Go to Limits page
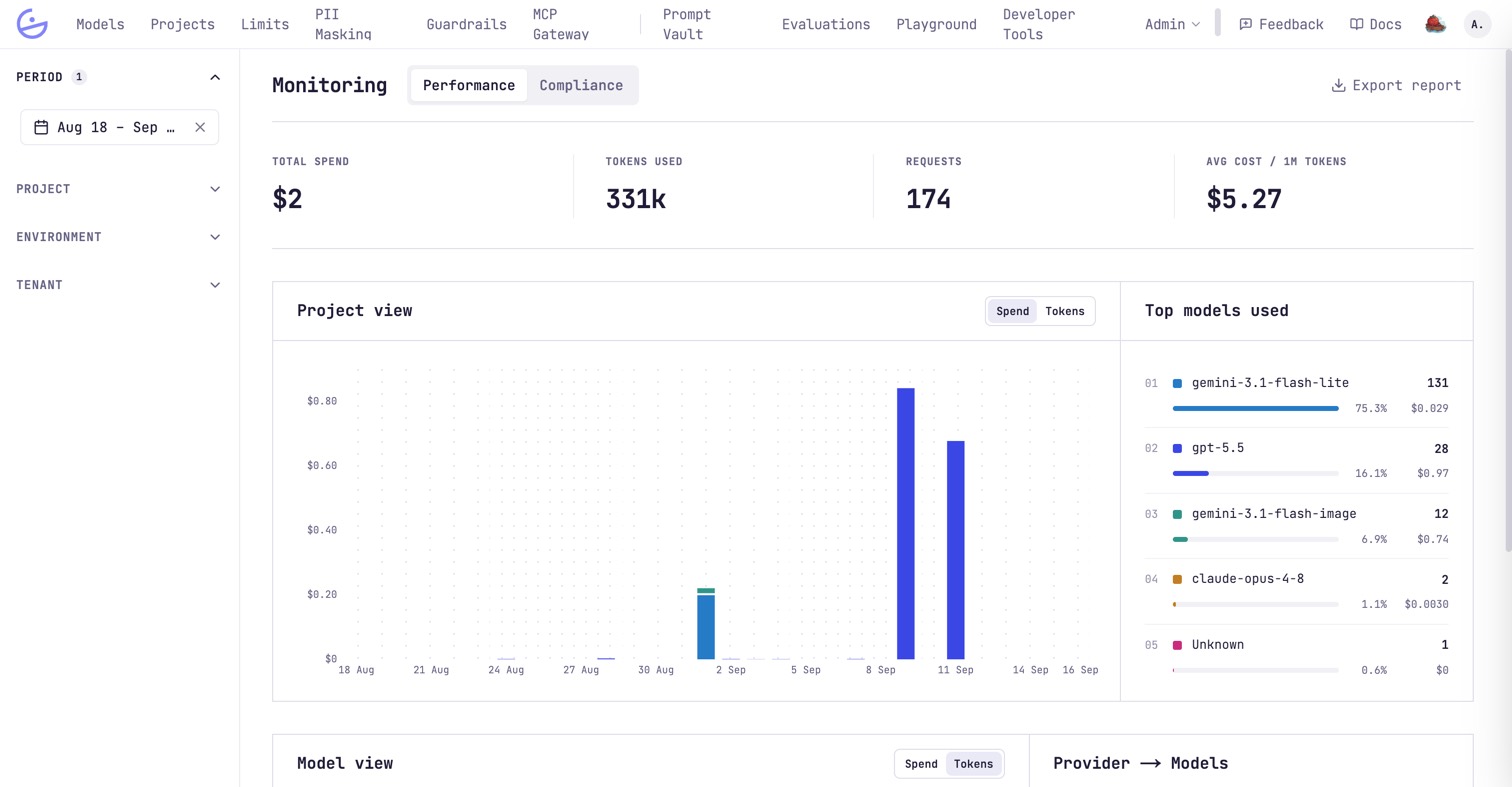 pos(265,24)
